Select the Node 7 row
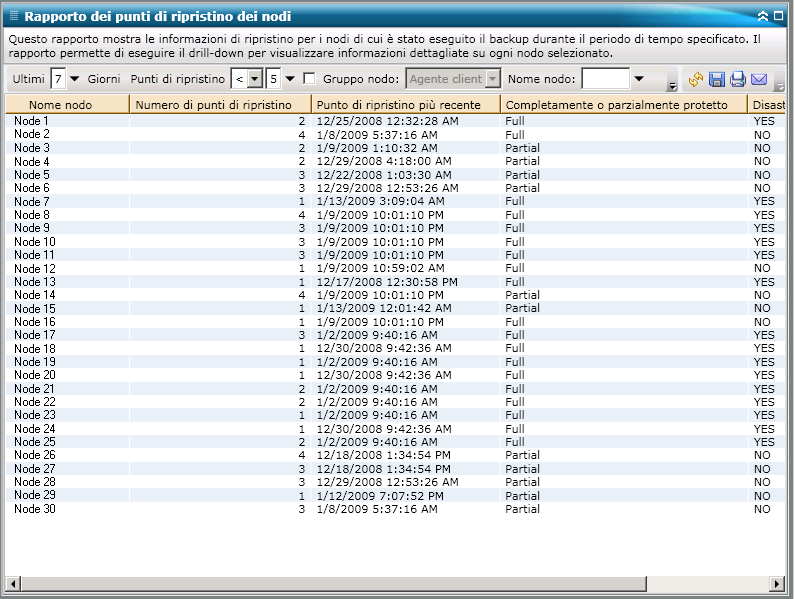This screenshot has height=599, width=795. (x=395, y=201)
